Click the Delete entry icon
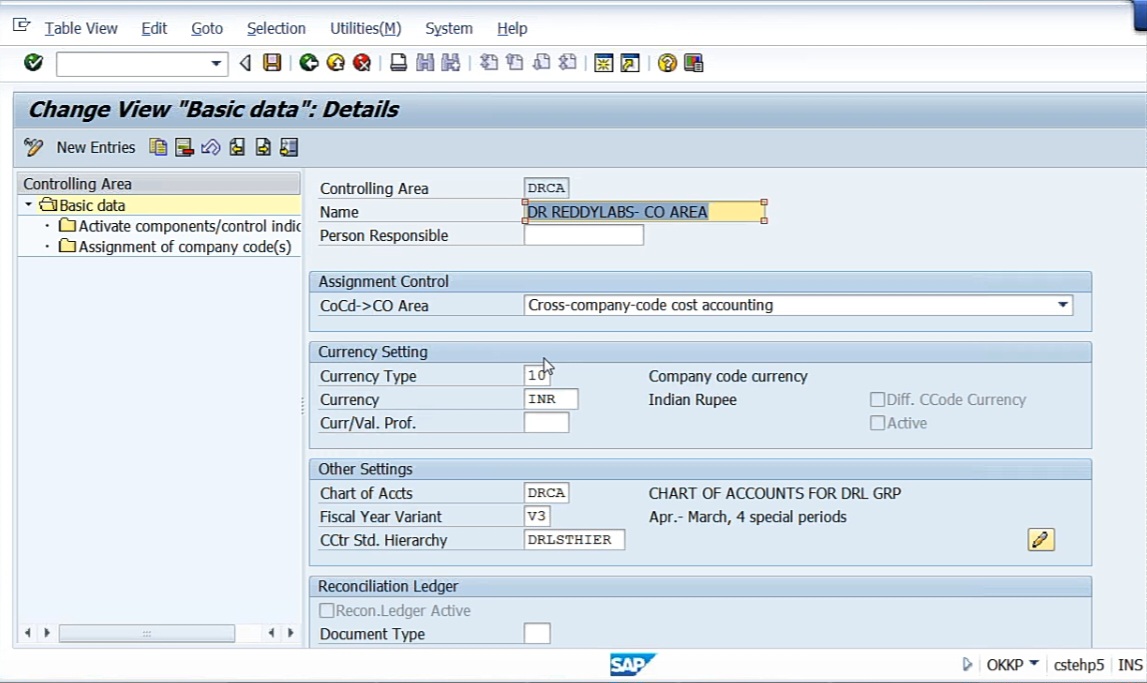The height and width of the screenshot is (683, 1147). (x=184, y=147)
